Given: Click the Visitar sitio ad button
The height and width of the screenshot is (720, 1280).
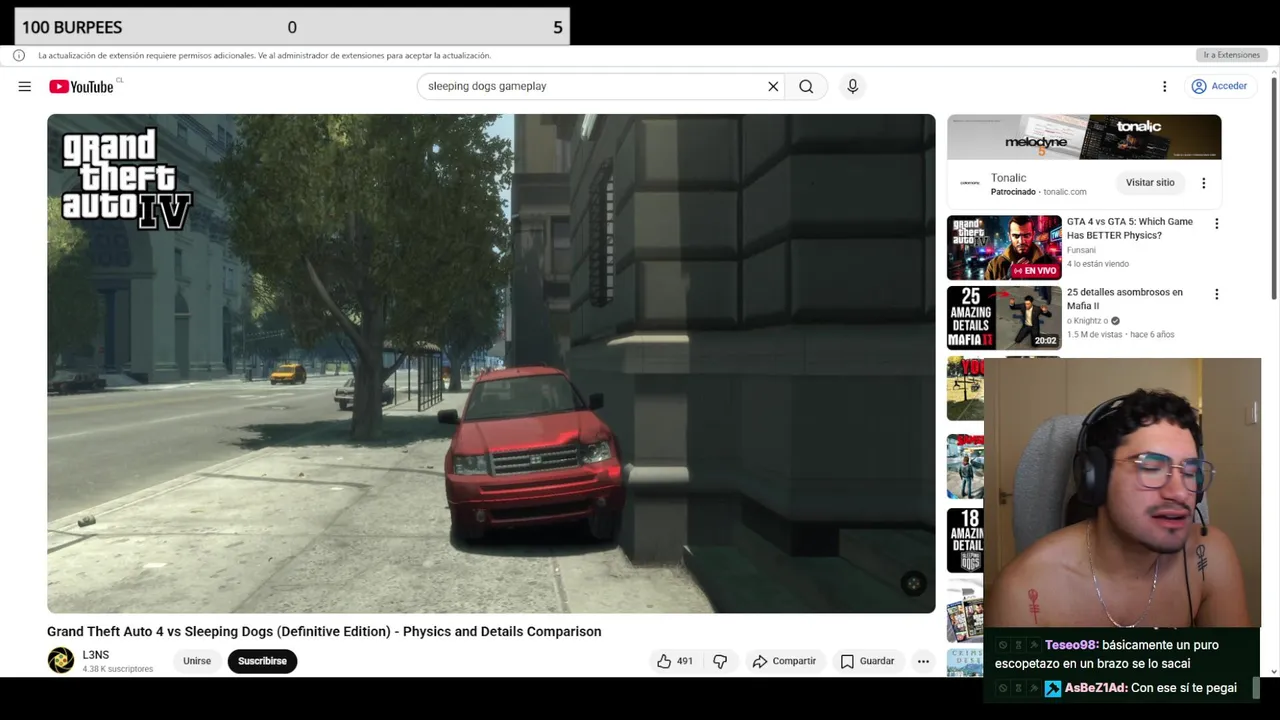Looking at the screenshot, I should tap(1150, 182).
